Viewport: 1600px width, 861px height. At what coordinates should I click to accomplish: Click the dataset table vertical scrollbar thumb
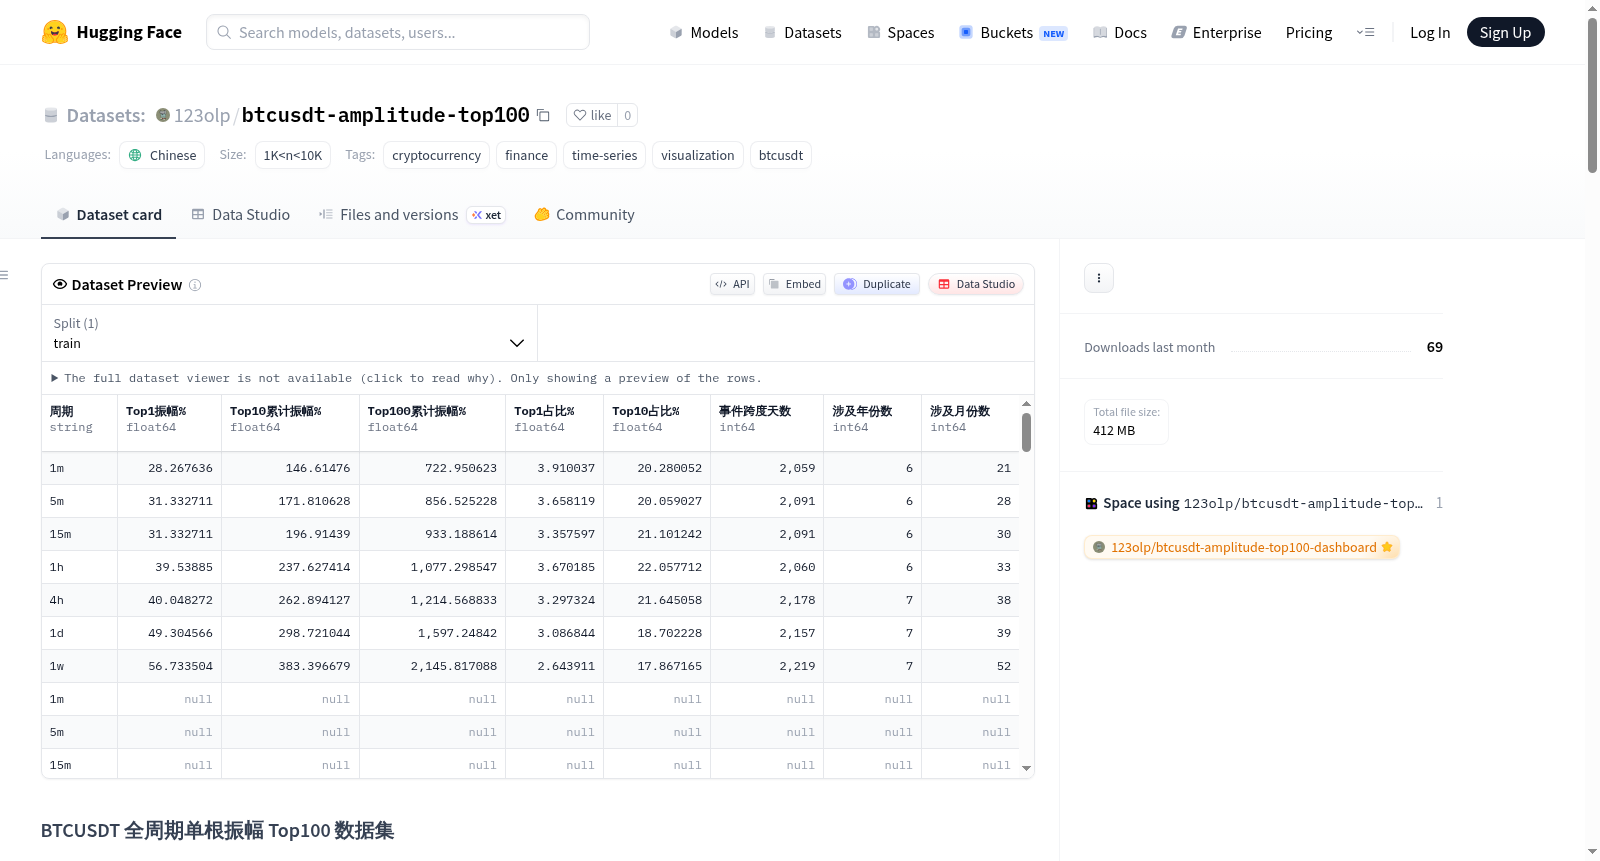tap(1026, 432)
